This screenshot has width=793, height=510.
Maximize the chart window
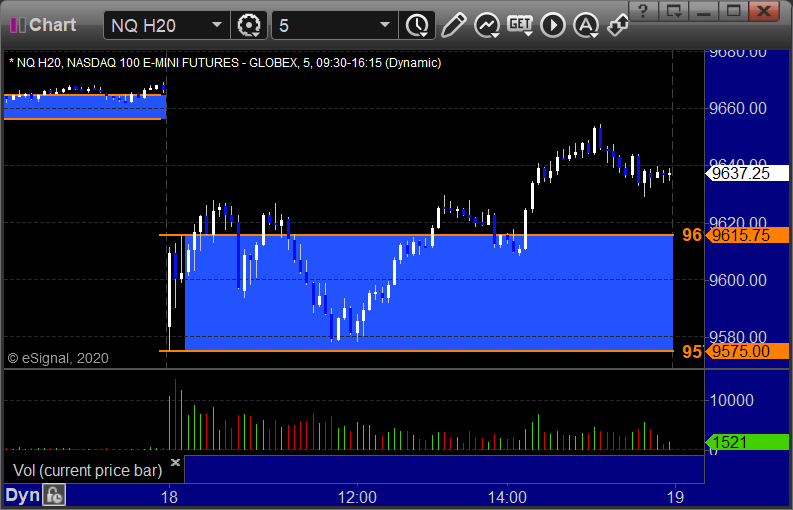pyautogui.click(x=734, y=11)
